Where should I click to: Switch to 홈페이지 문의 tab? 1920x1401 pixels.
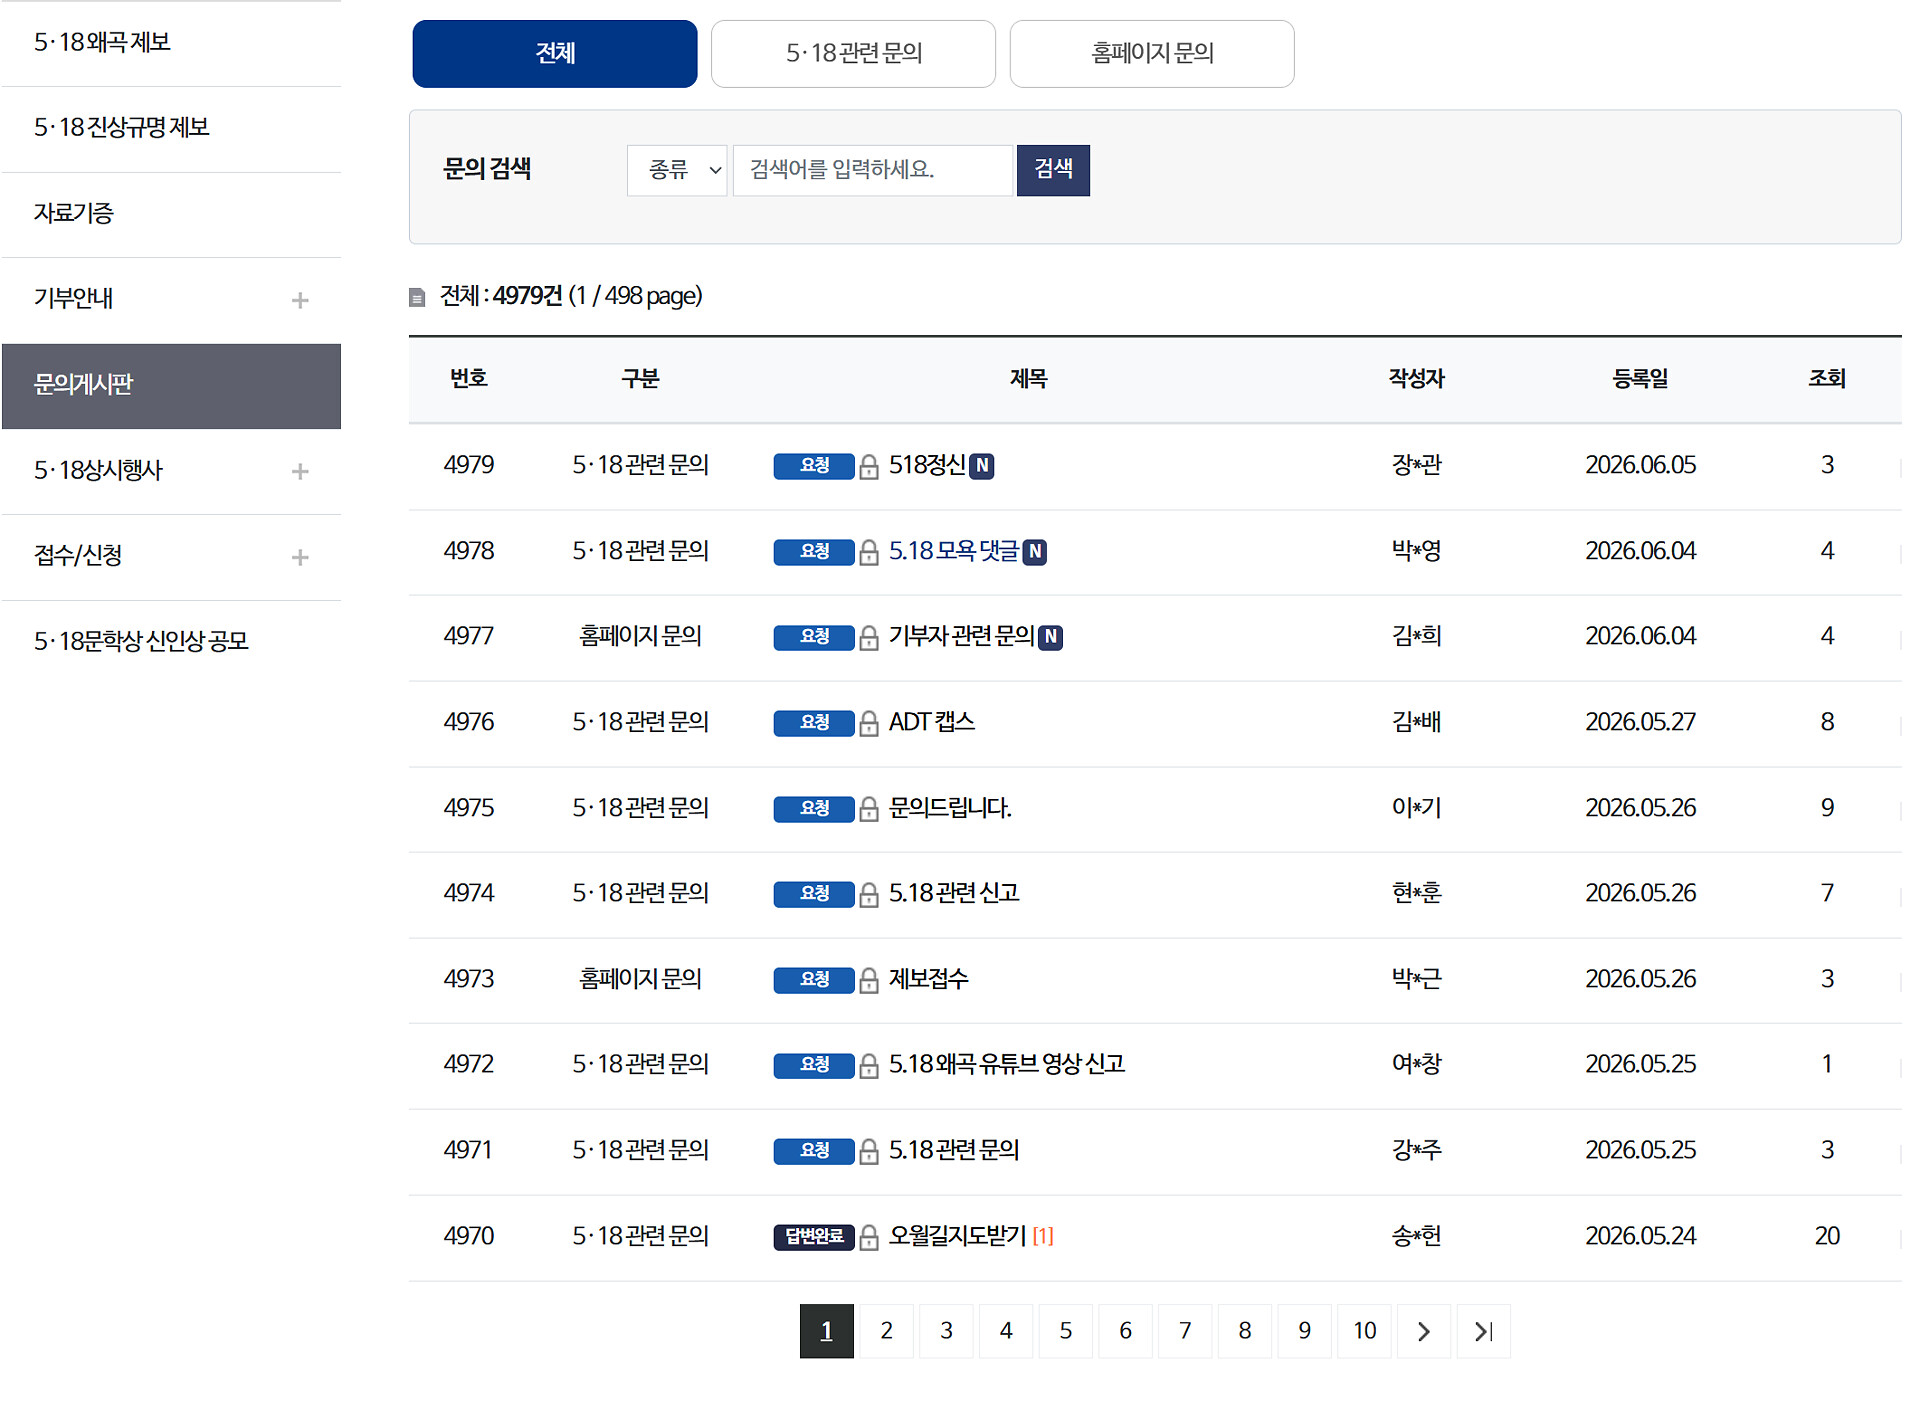[1152, 54]
